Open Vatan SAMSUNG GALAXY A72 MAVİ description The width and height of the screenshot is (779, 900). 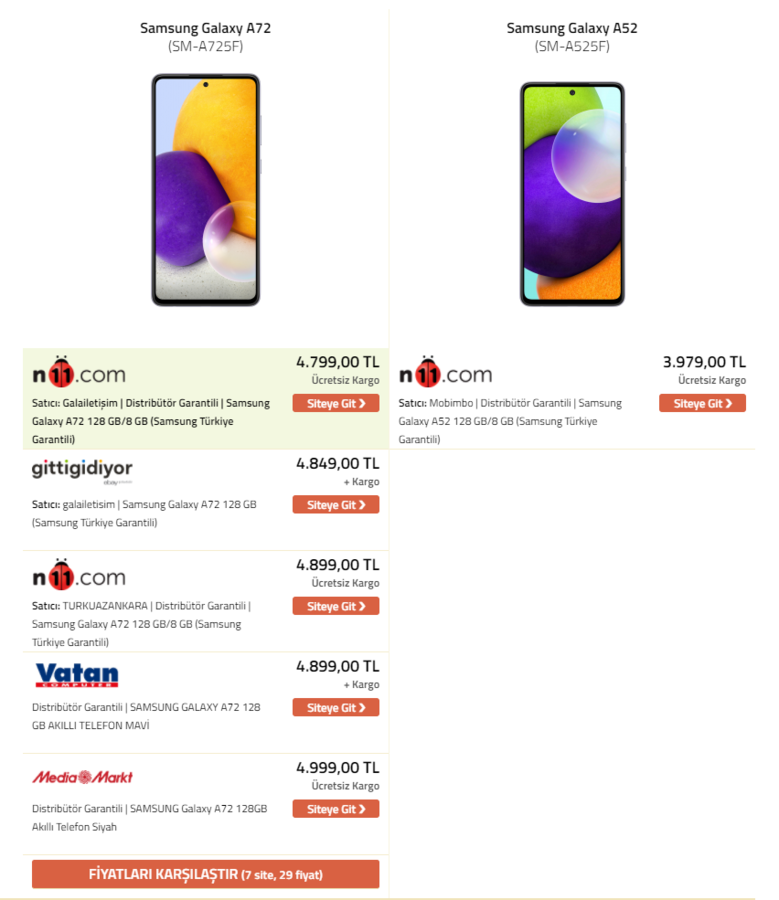pyautogui.click(x=146, y=716)
